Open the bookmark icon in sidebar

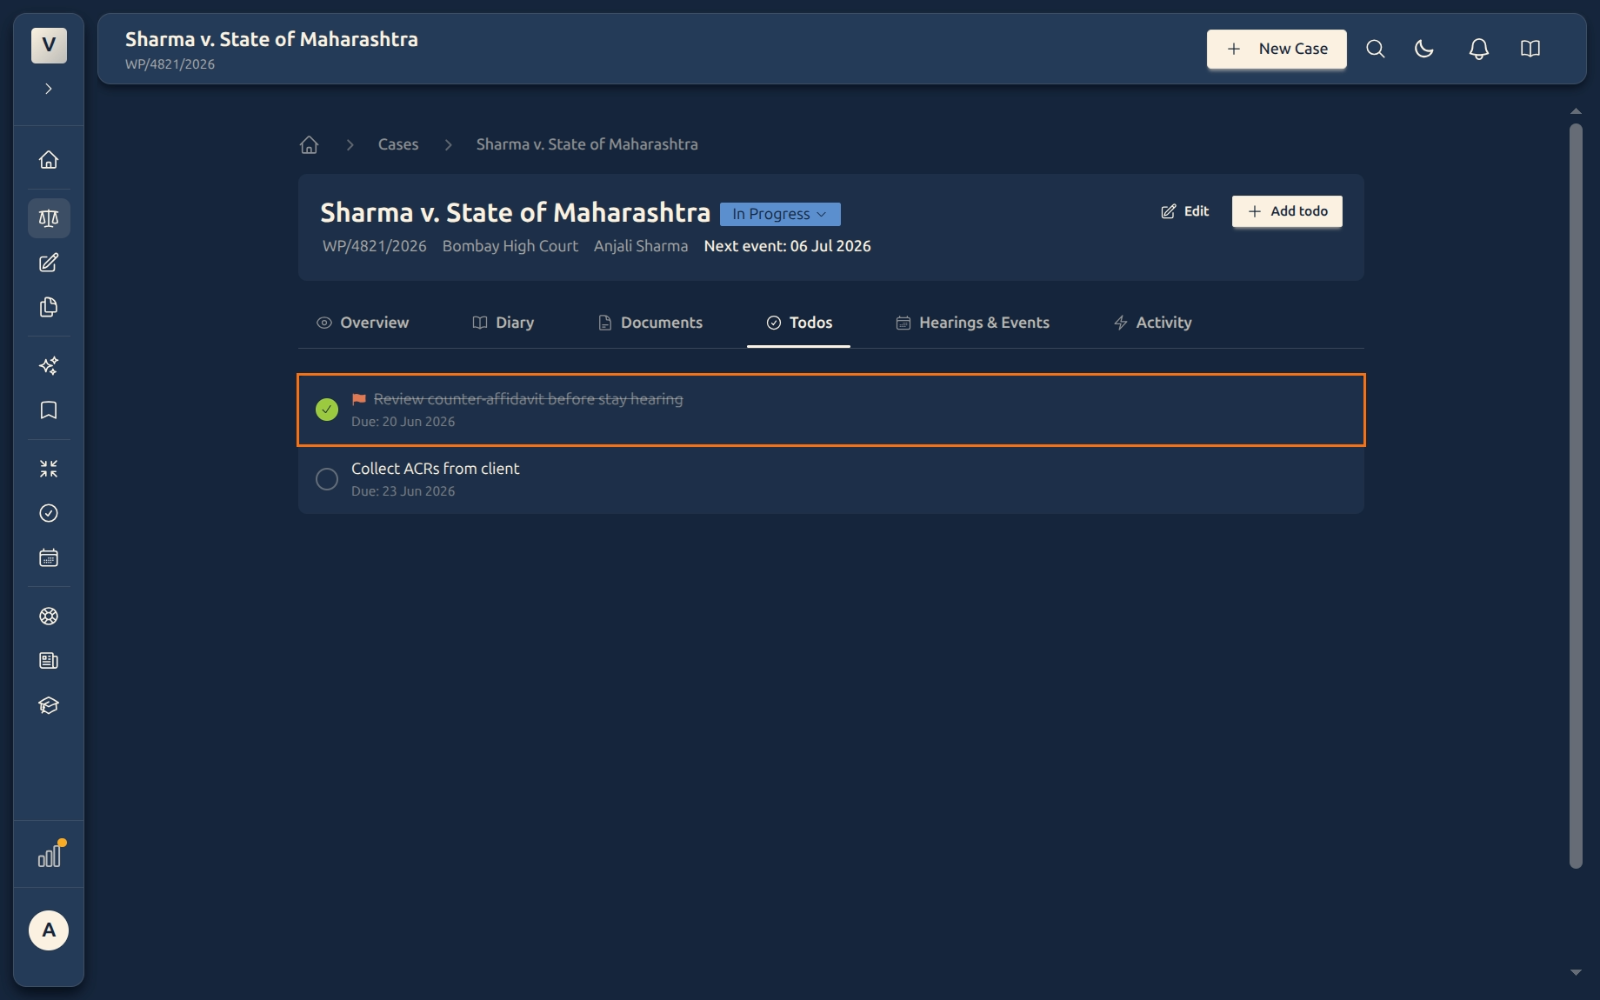coord(48,410)
